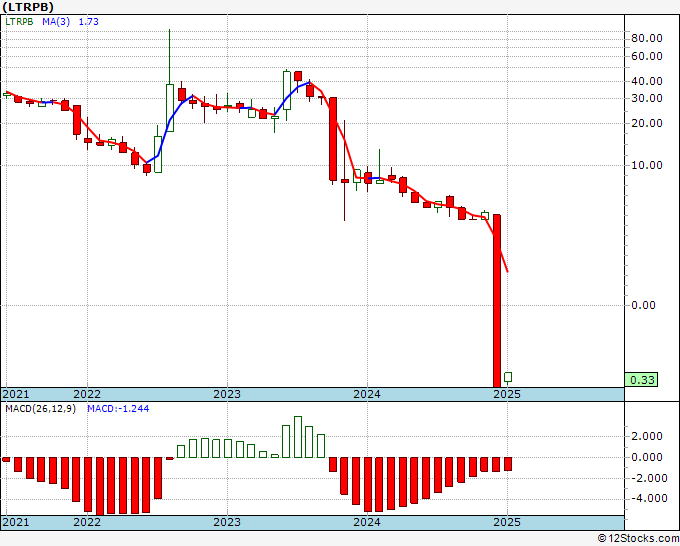680x546 pixels.
Task: Click the 10.00 price axis label
Action: click(x=647, y=166)
